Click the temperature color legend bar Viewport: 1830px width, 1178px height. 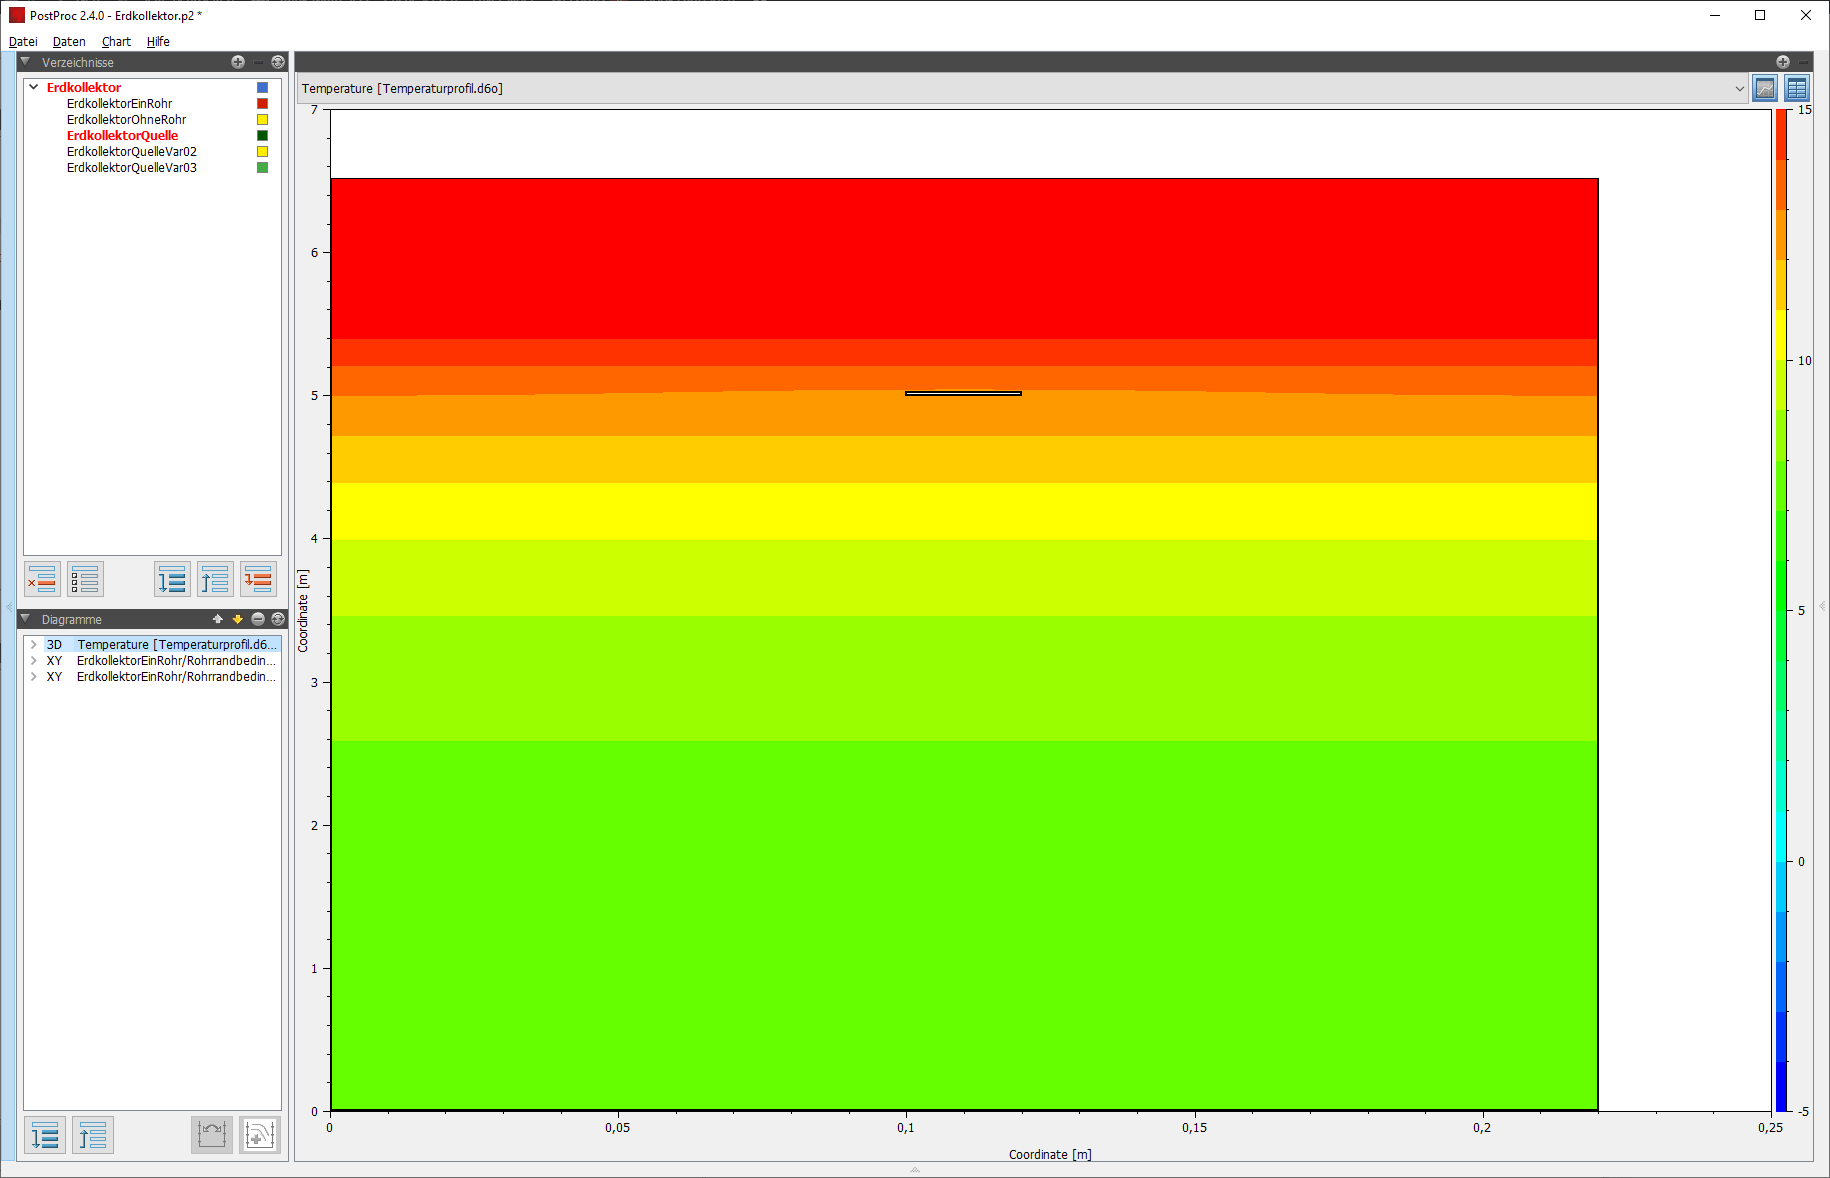coord(1781,610)
